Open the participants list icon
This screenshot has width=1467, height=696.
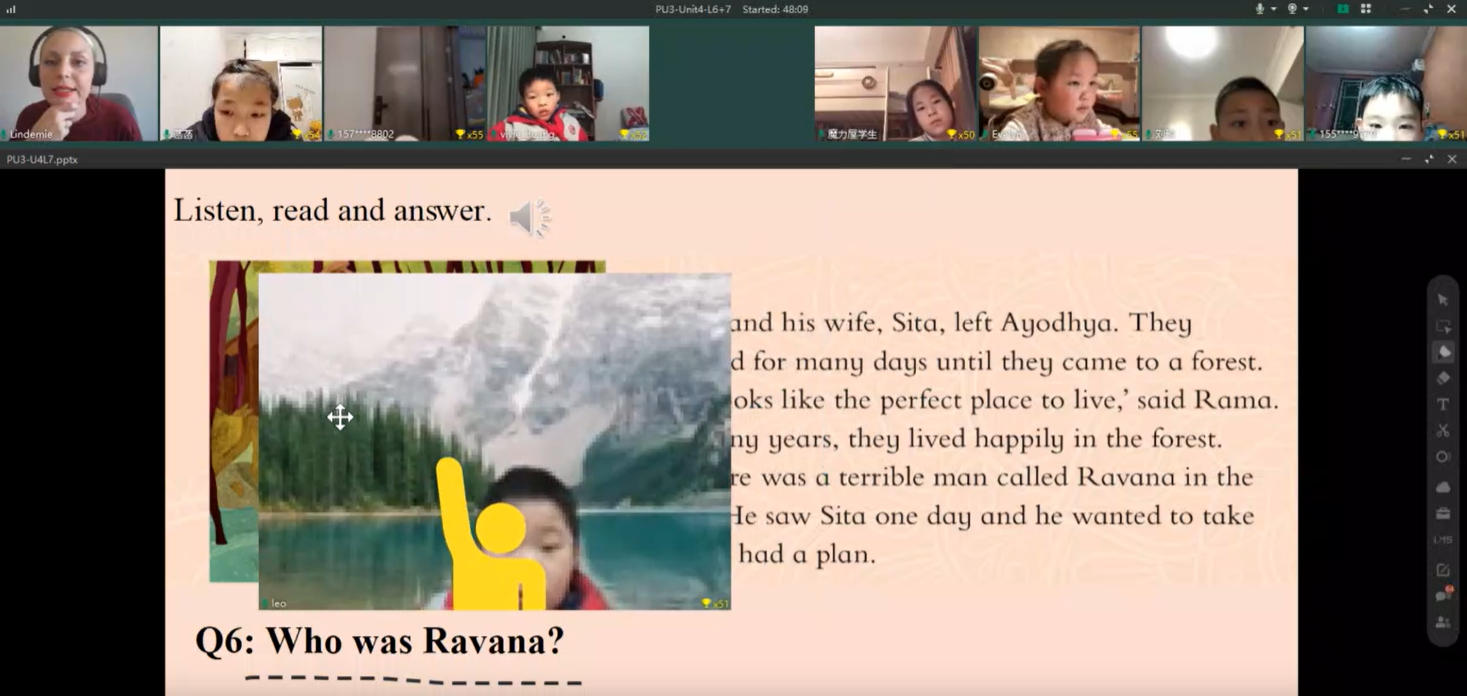click(1442, 622)
